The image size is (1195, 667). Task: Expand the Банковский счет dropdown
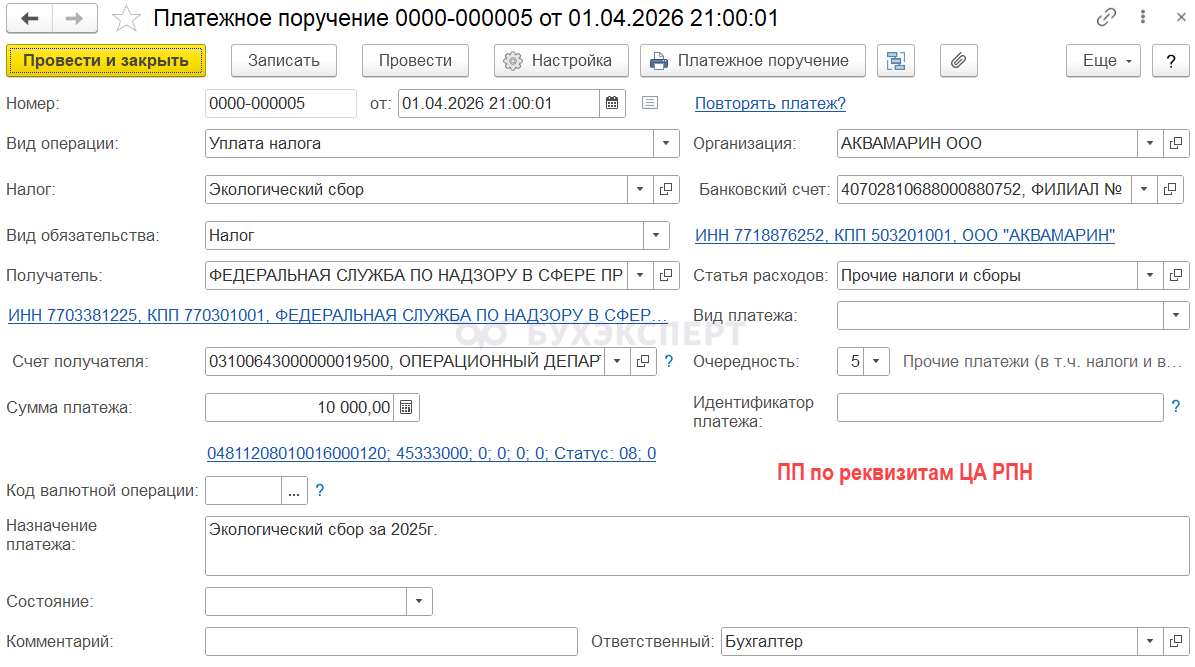(1144, 190)
